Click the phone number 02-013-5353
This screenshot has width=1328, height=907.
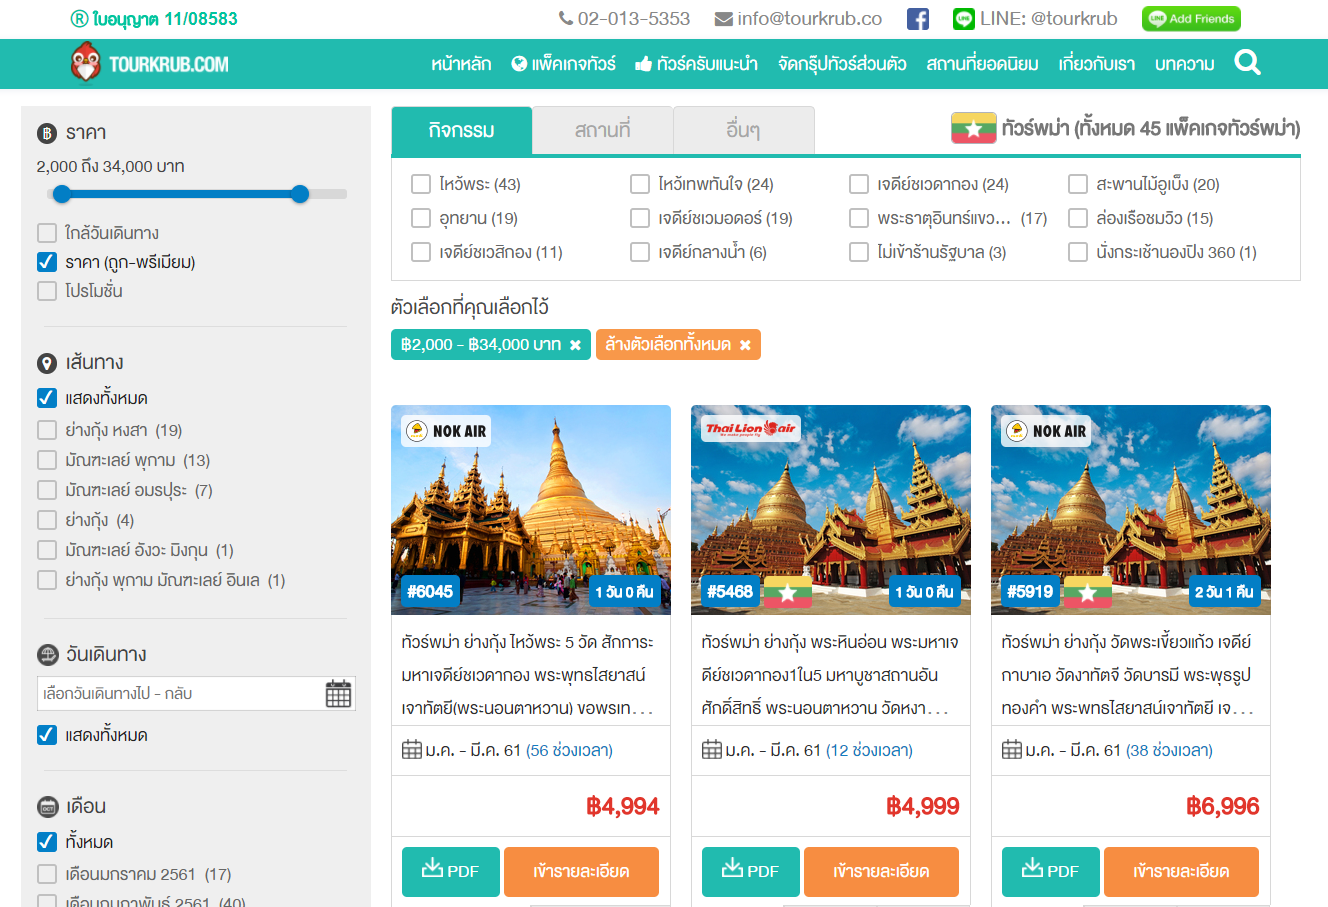[624, 19]
